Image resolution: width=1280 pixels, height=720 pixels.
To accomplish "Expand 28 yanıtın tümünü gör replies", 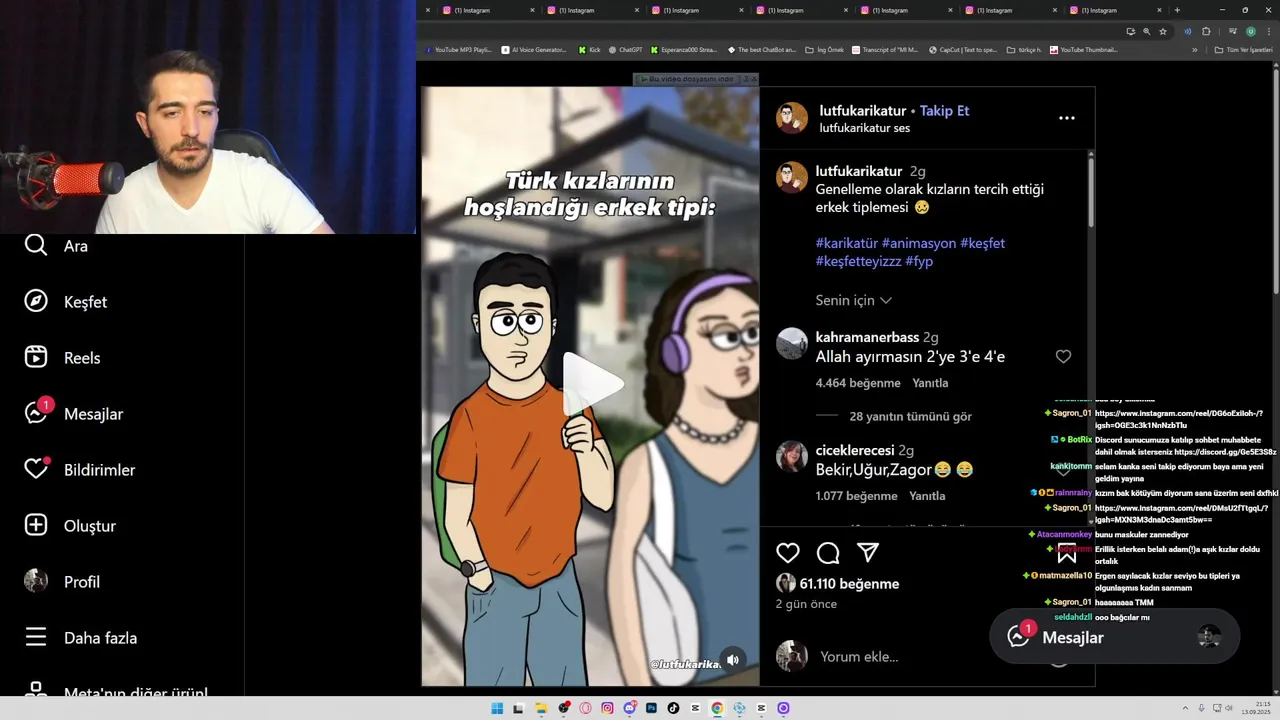I will [x=910, y=416].
